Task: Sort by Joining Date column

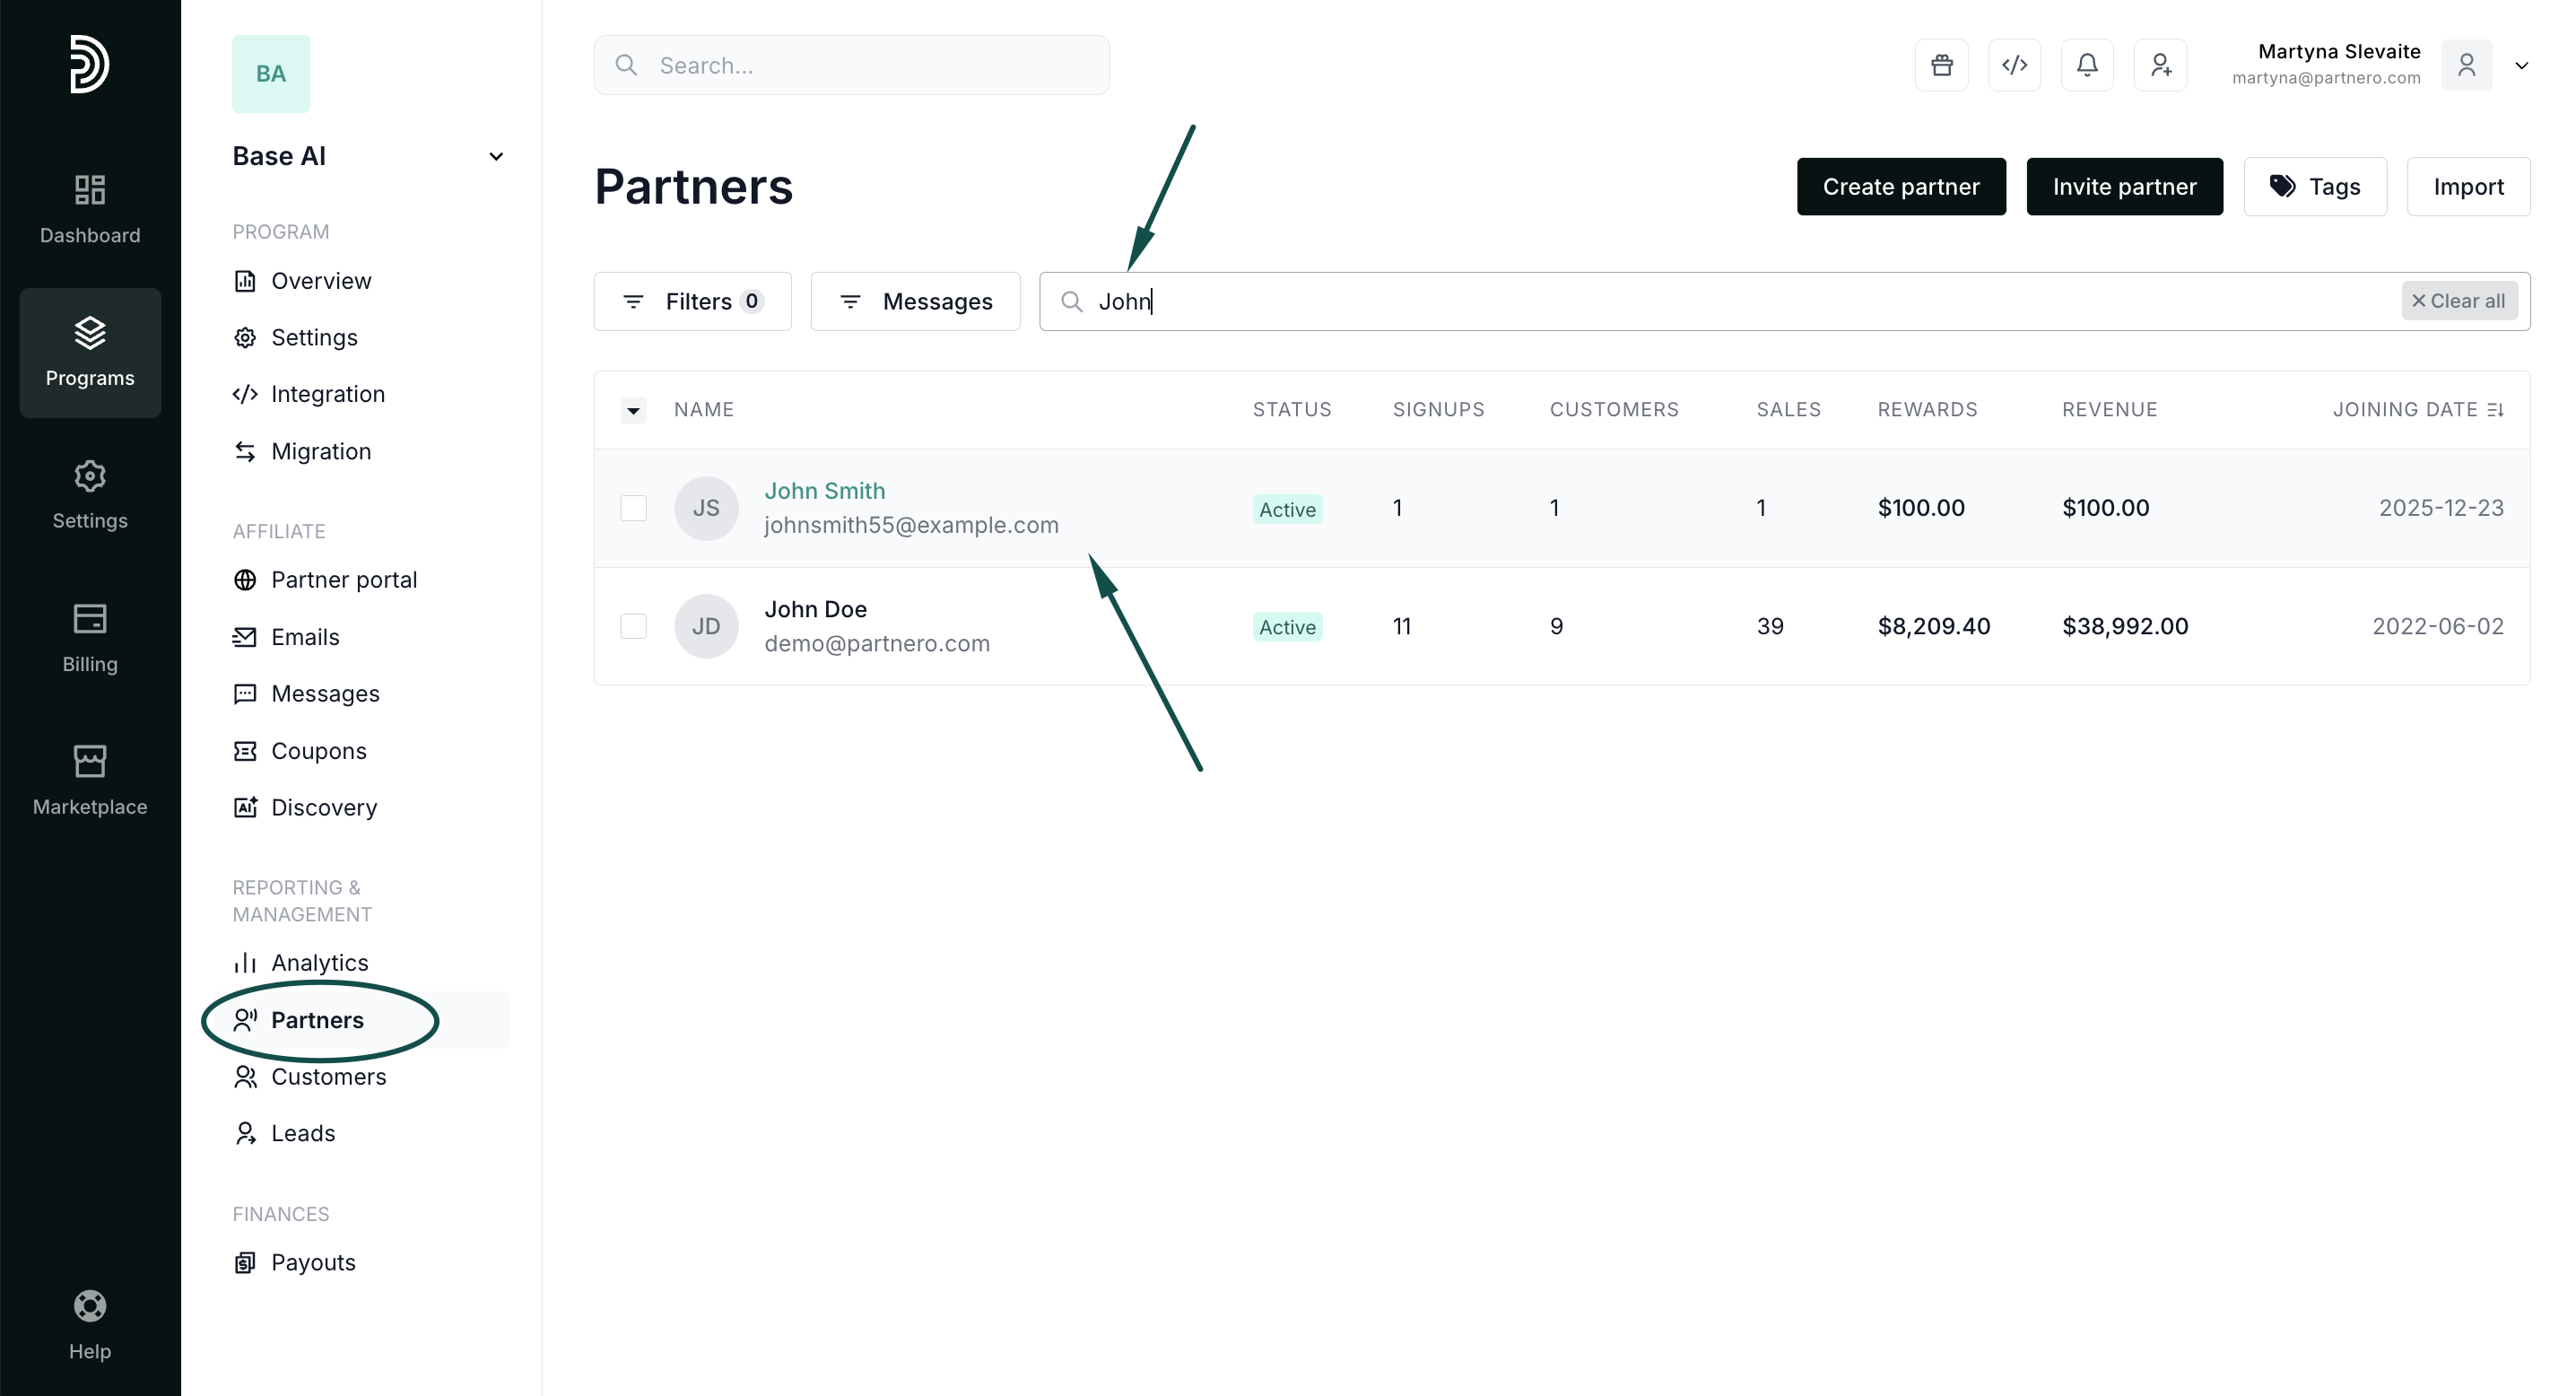Action: click(2417, 409)
